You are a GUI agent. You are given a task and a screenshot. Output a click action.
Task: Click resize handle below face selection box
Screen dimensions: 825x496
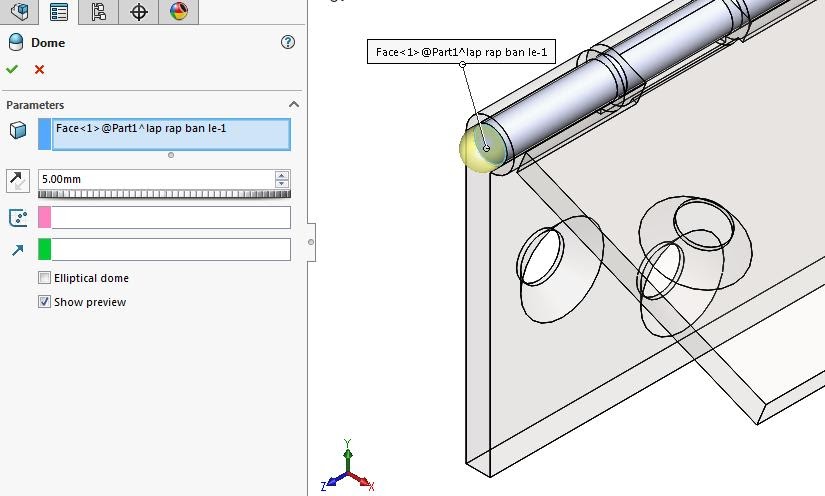[170, 155]
